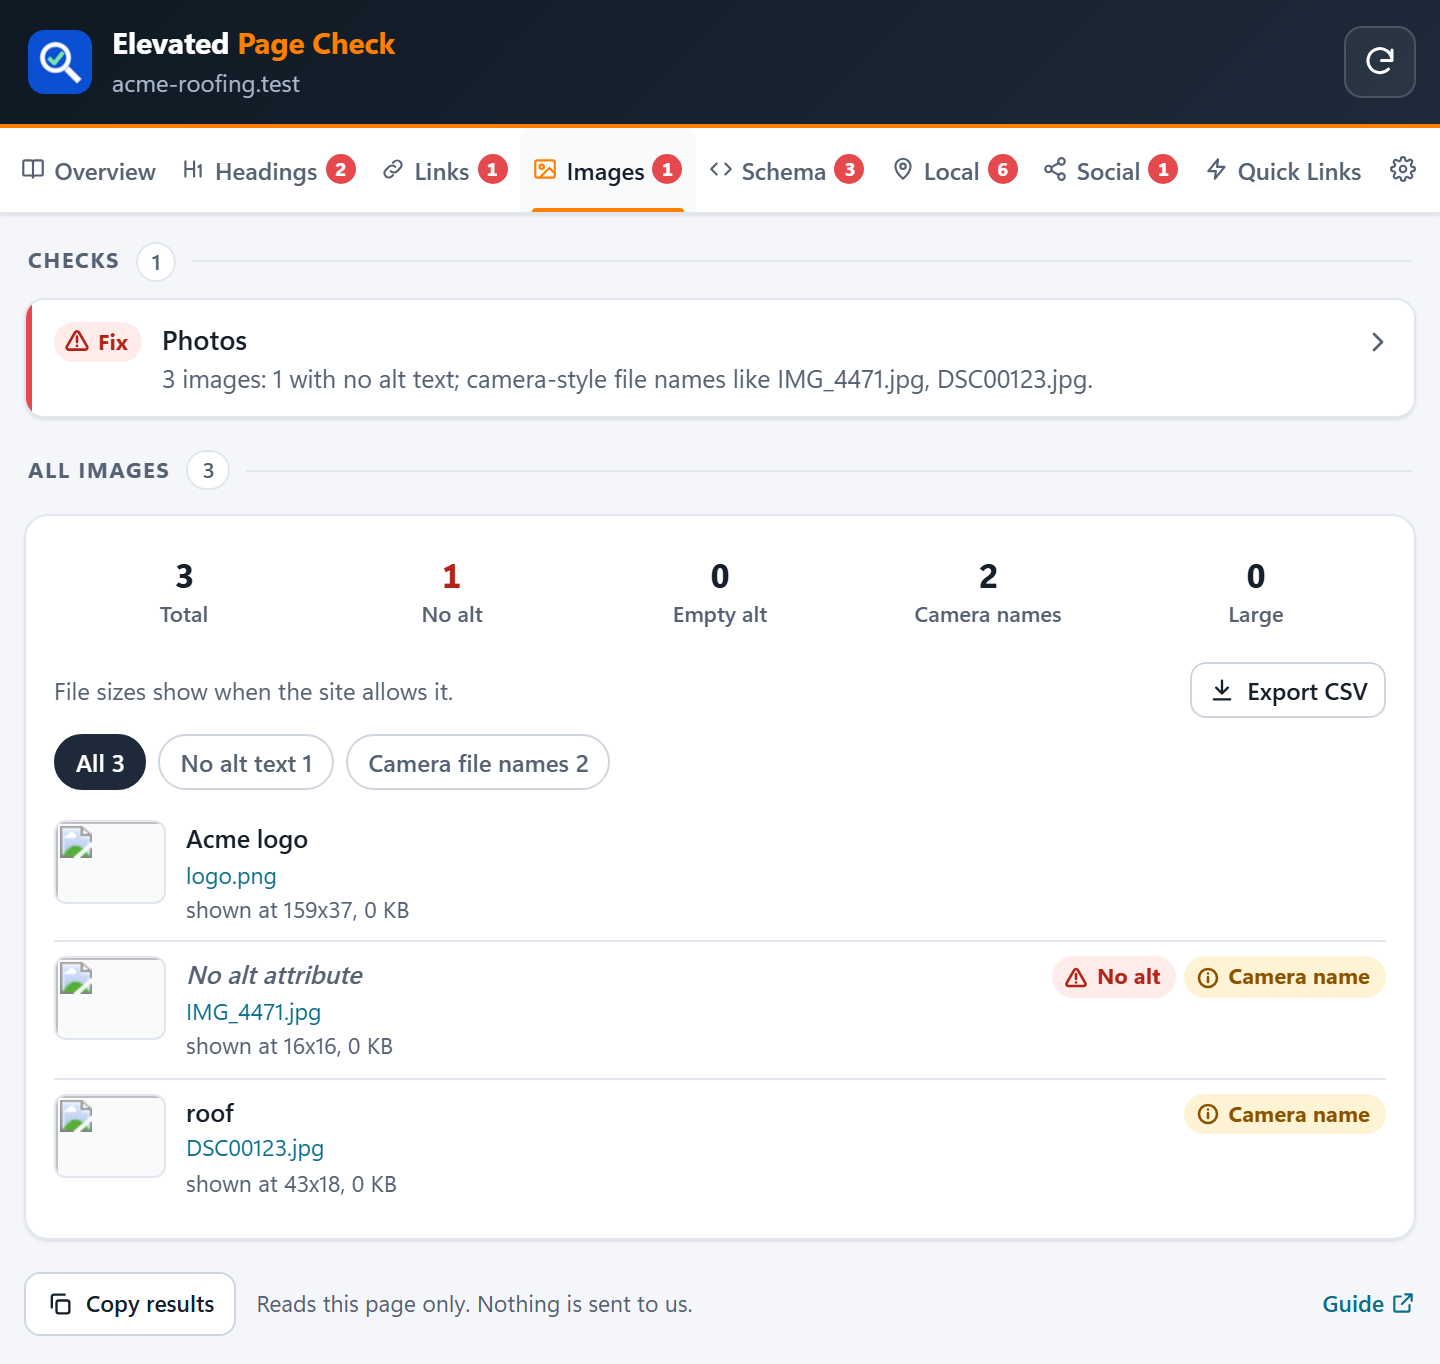Screen dimensions: 1440x1364
Task: Click the IMG_4471.jpg image thumbnail
Action: coord(110,998)
